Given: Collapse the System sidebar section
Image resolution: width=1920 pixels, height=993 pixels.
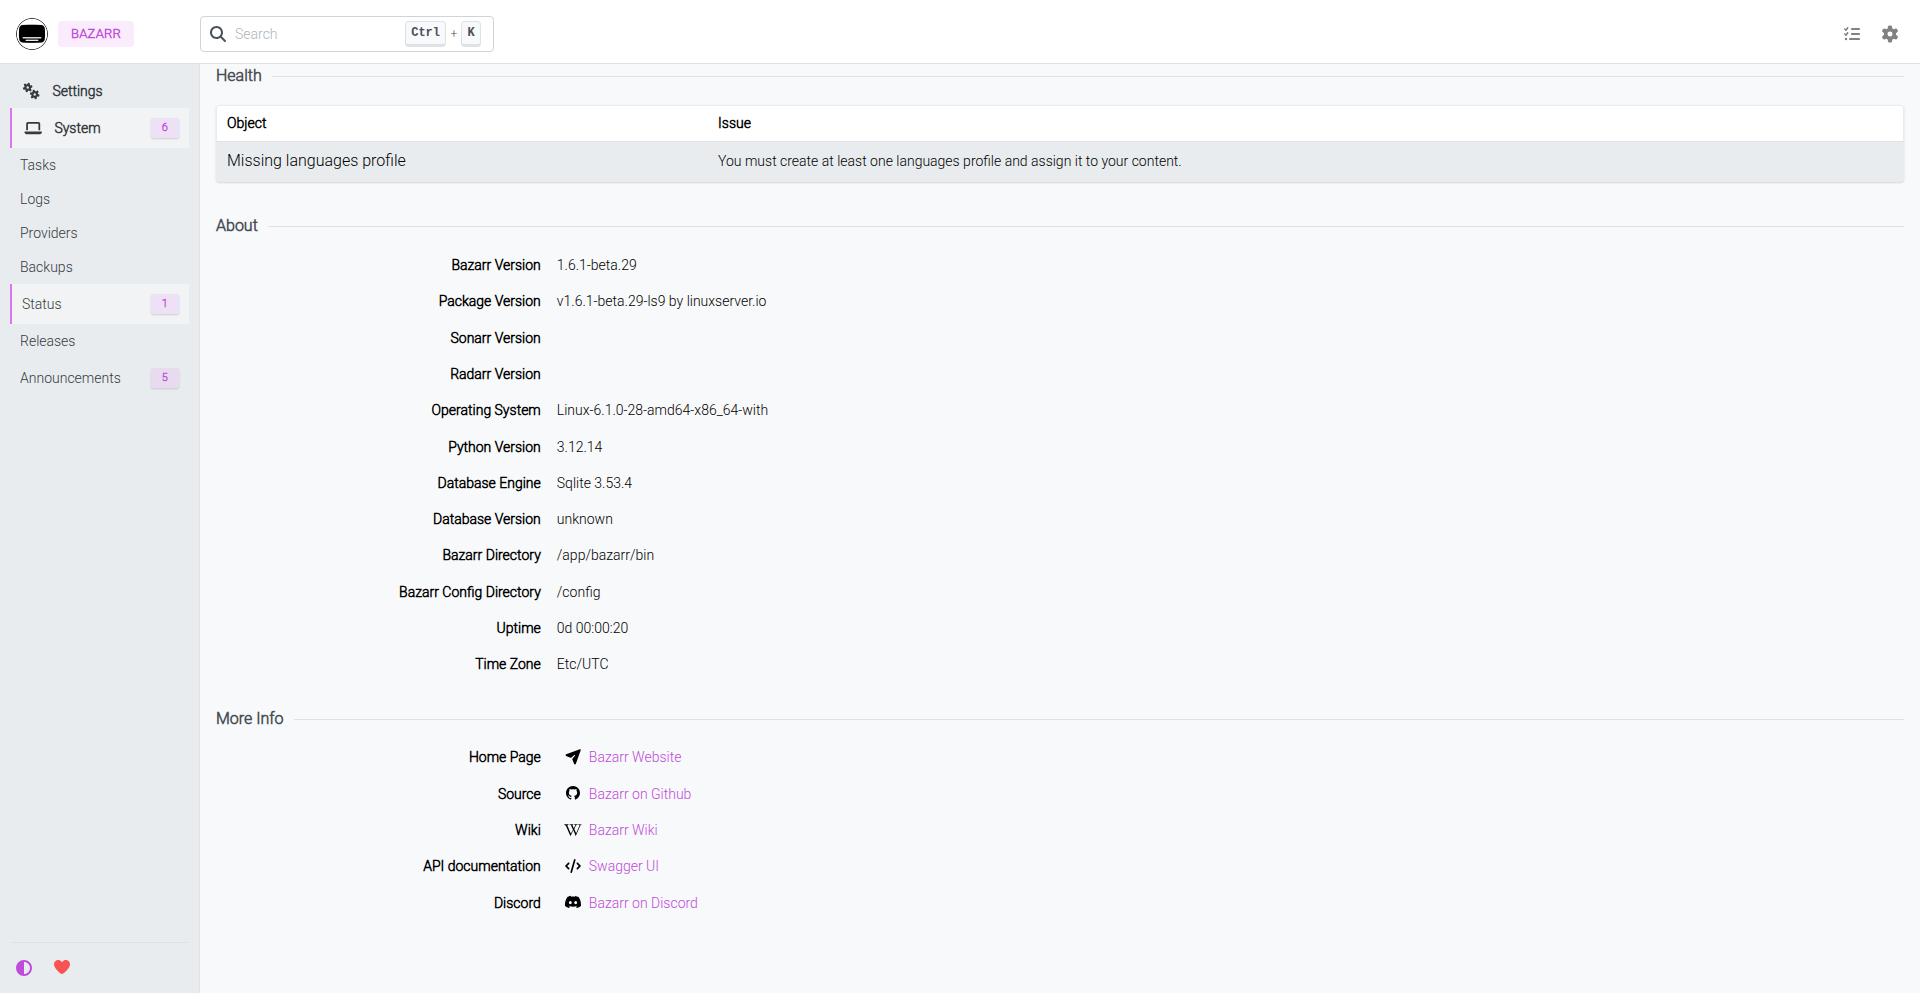Looking at the screenshot, I should tap(100, 128).
